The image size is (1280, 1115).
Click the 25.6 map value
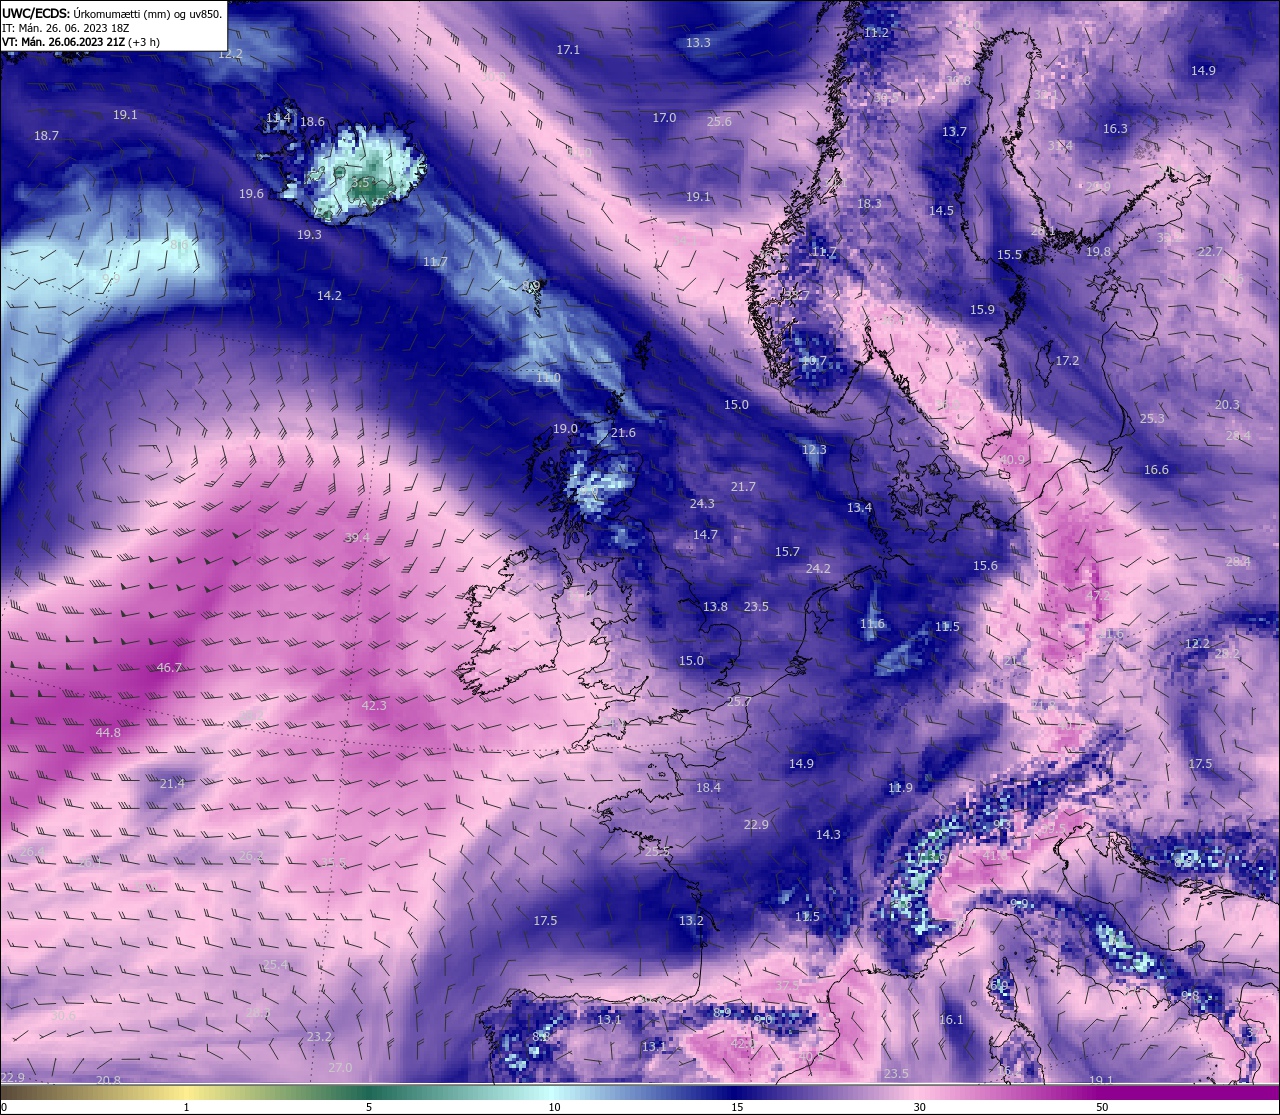pyautogui.click(x=719, y=122)
